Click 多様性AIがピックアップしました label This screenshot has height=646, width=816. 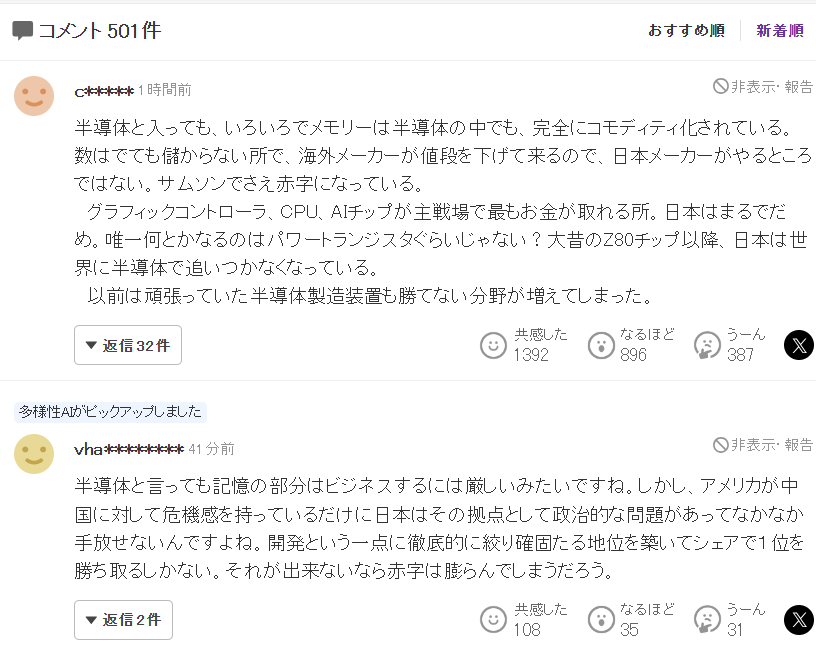click(110, 412)
